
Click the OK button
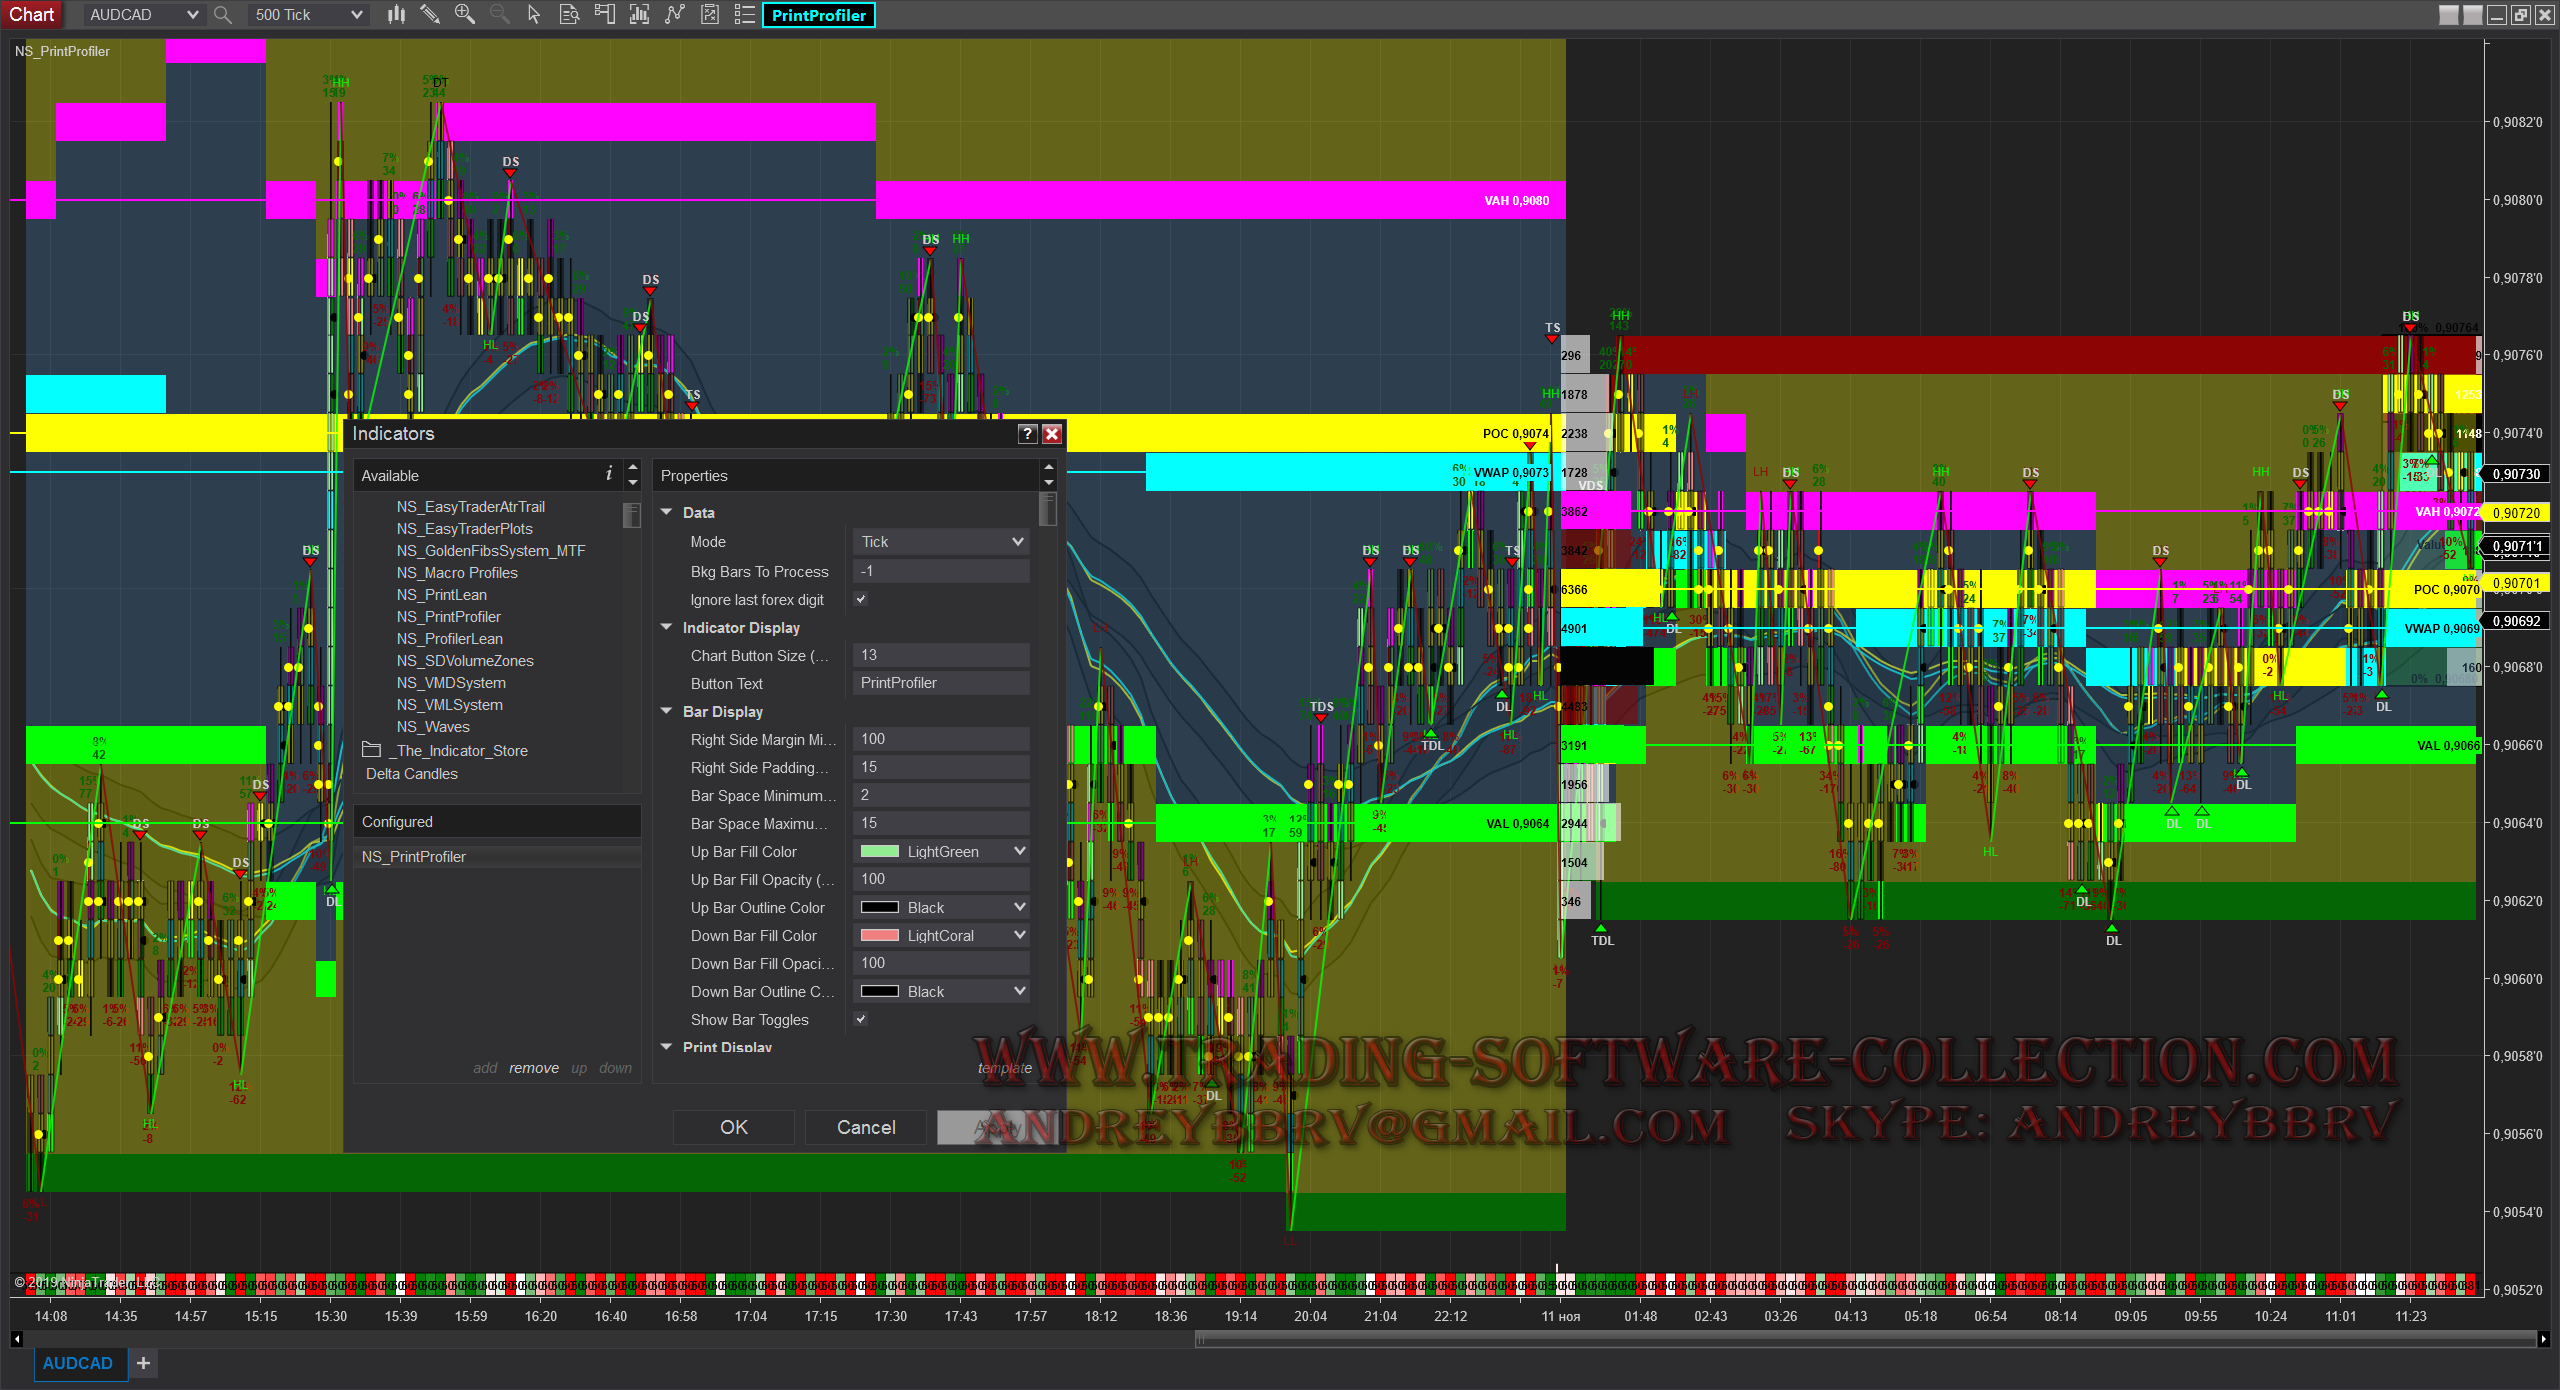point(733,1127)
